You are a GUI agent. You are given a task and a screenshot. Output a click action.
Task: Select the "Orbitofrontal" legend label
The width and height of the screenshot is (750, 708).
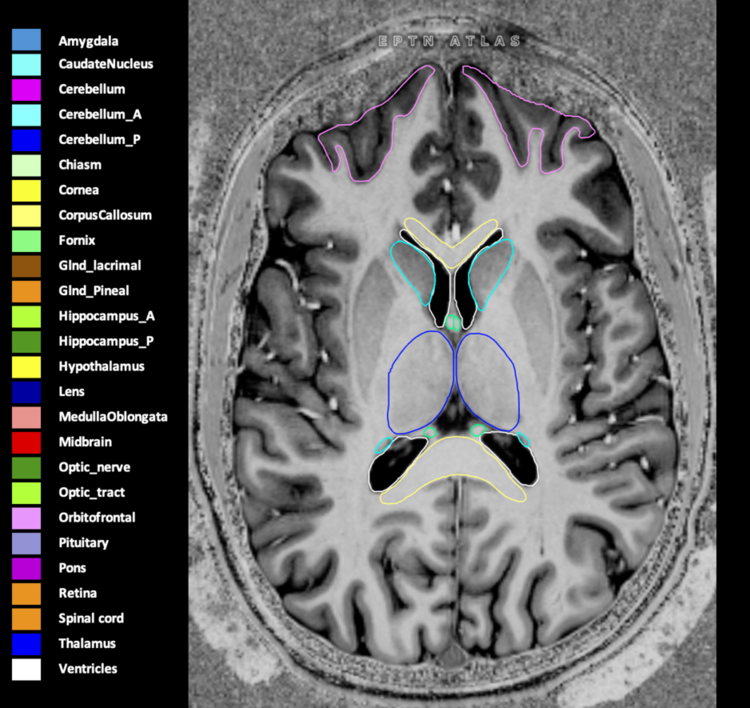97,518
